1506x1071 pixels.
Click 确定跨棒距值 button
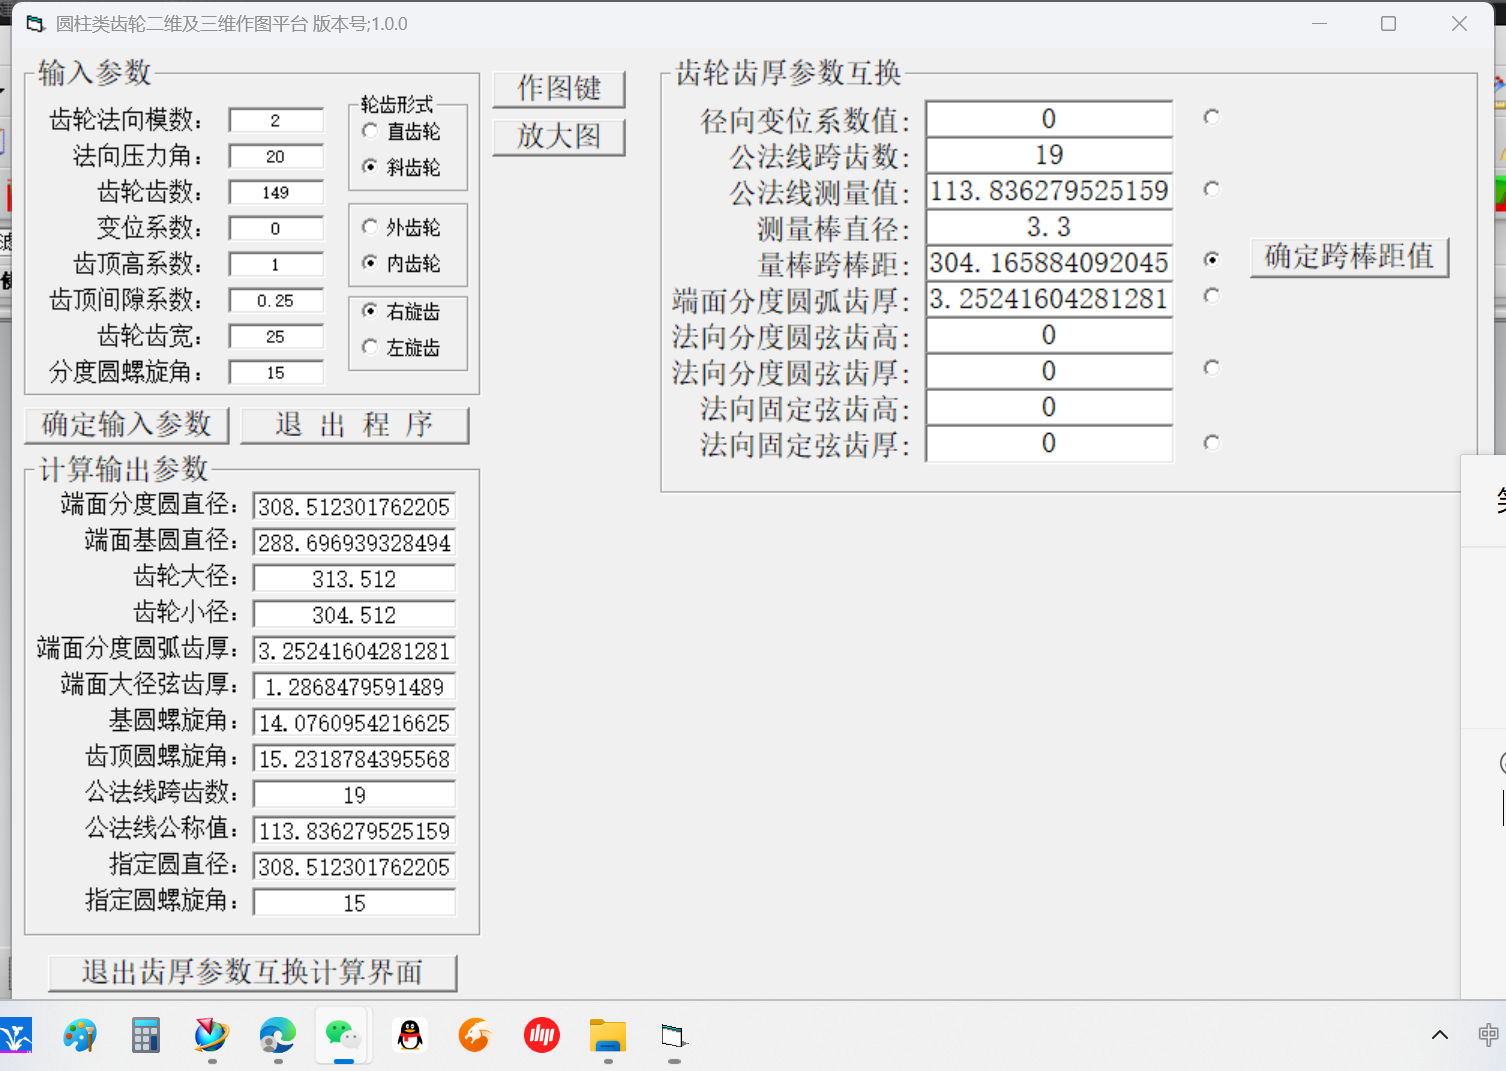pos(1349,257)
